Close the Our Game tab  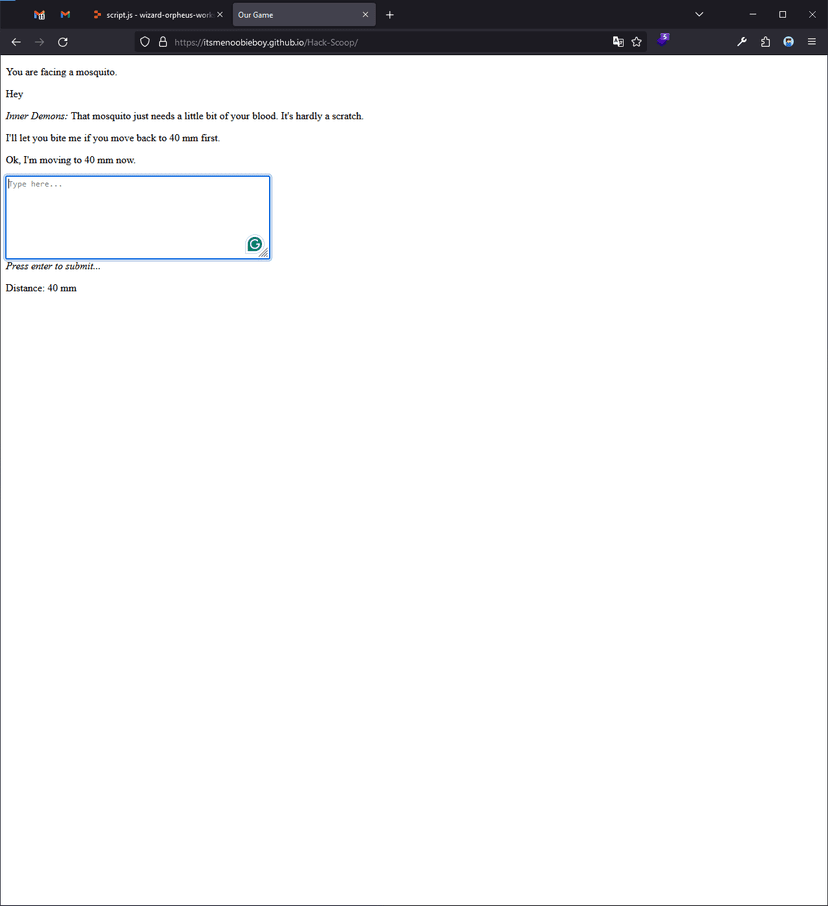point(365,15)
